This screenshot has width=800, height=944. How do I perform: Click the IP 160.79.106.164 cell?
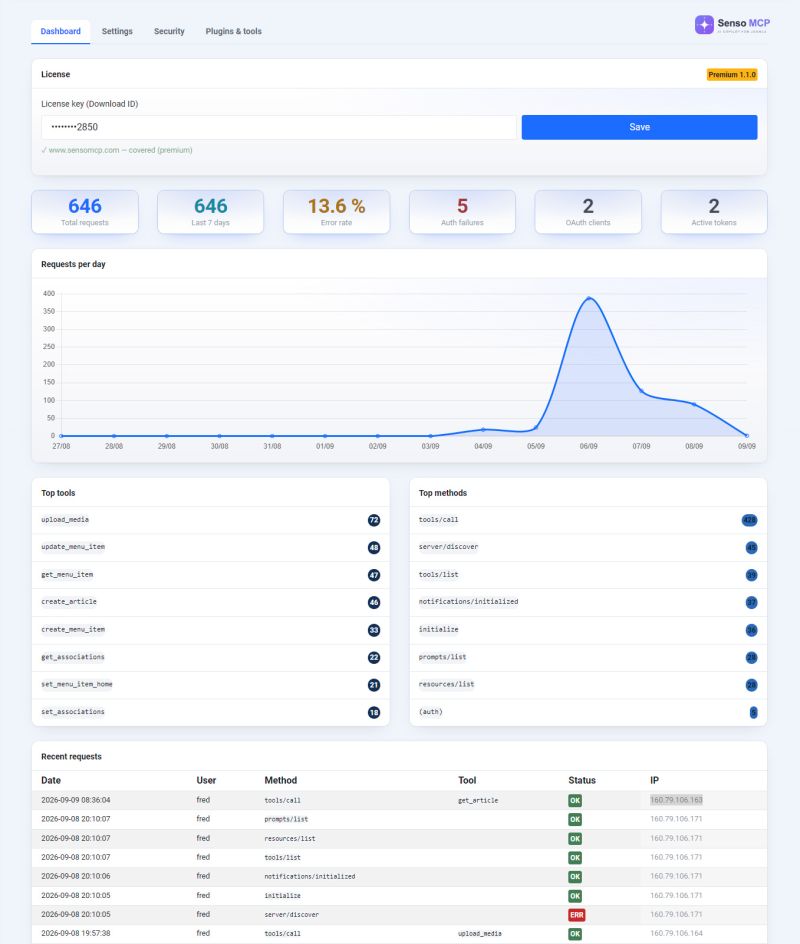point(676,933)
